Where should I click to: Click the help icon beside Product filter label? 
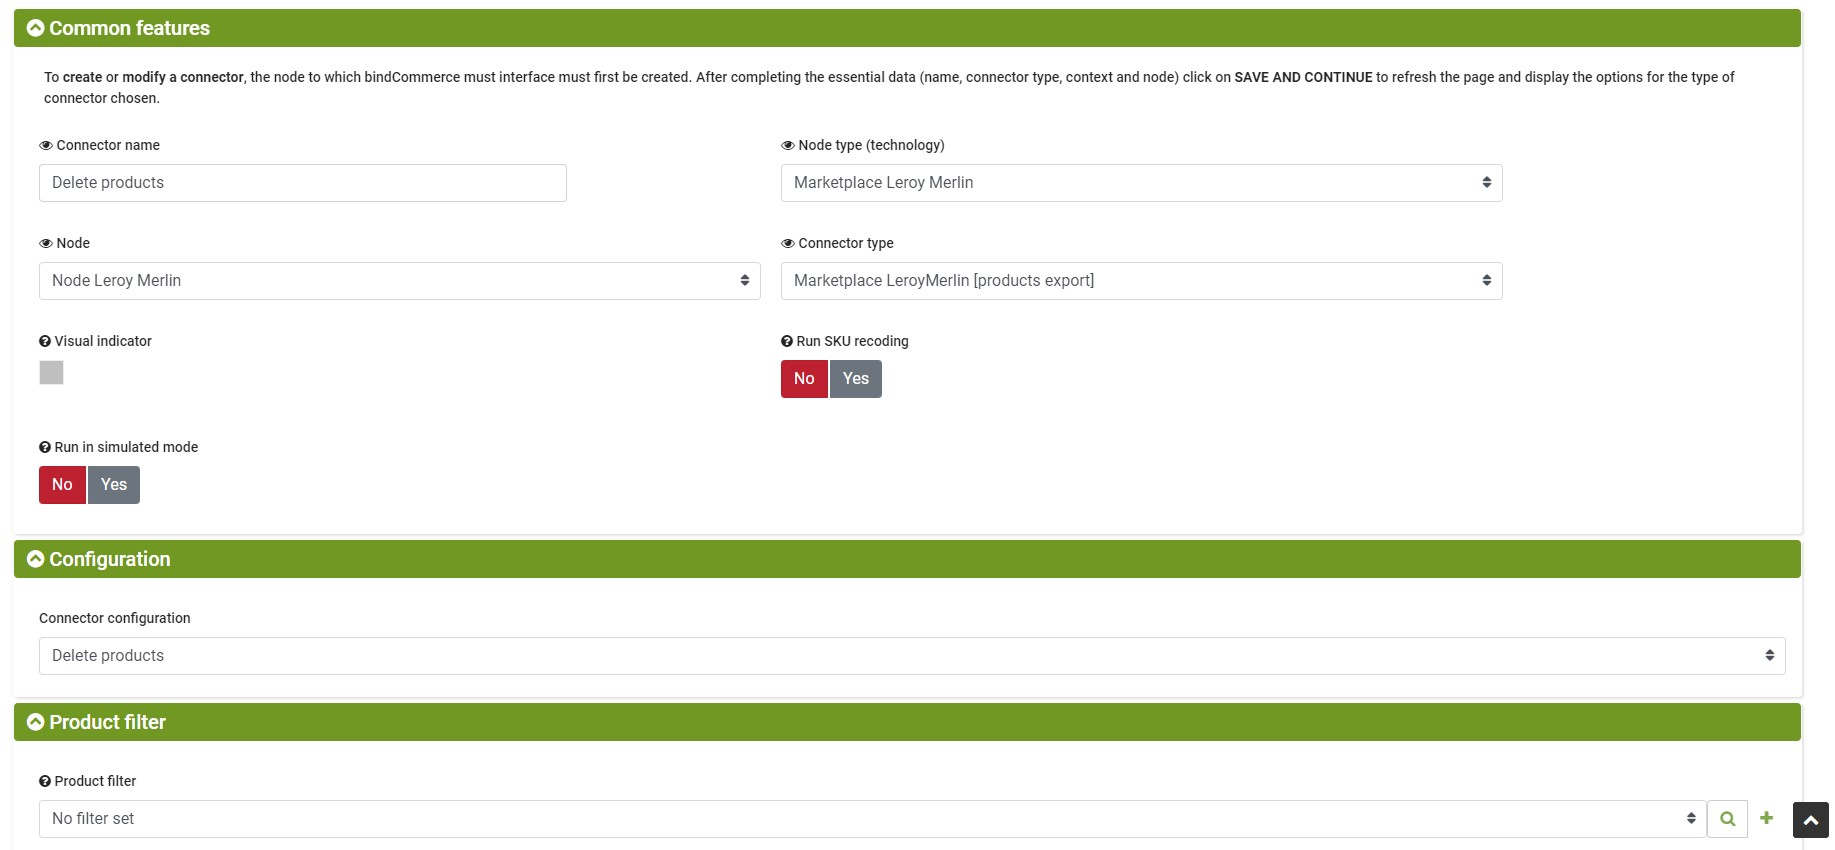tap(45, 781)
